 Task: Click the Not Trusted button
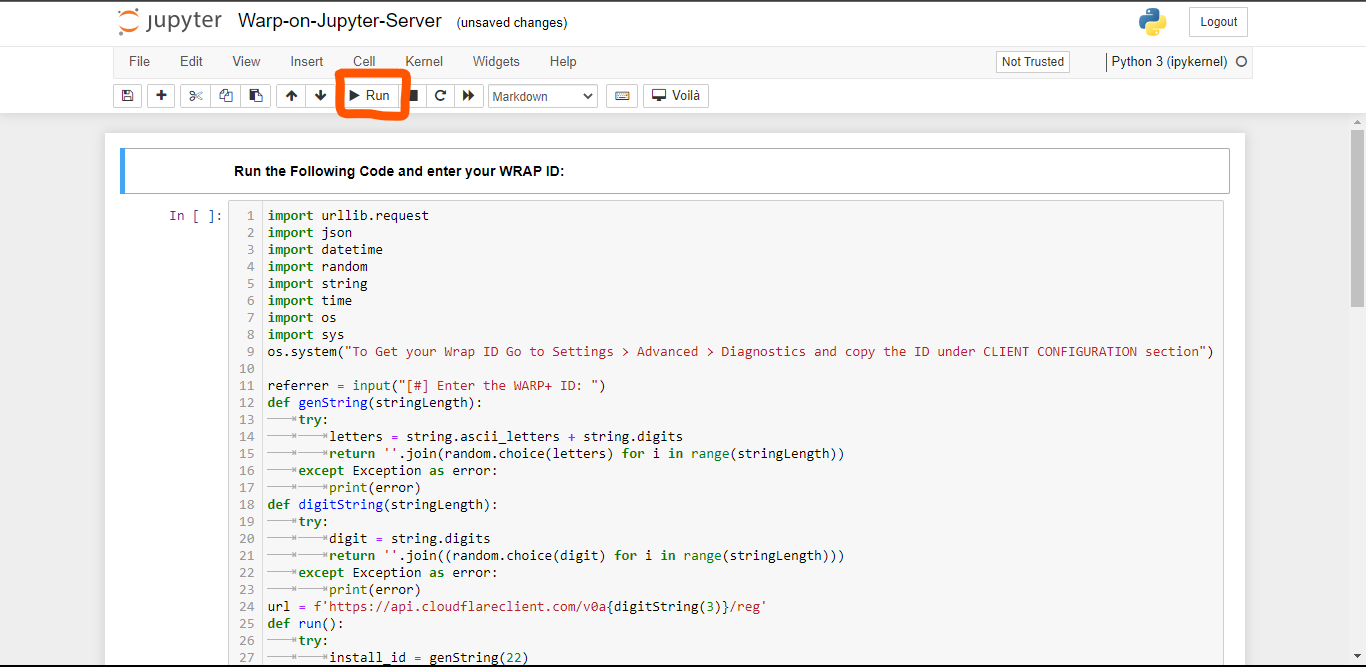[x=1033, y=62]
